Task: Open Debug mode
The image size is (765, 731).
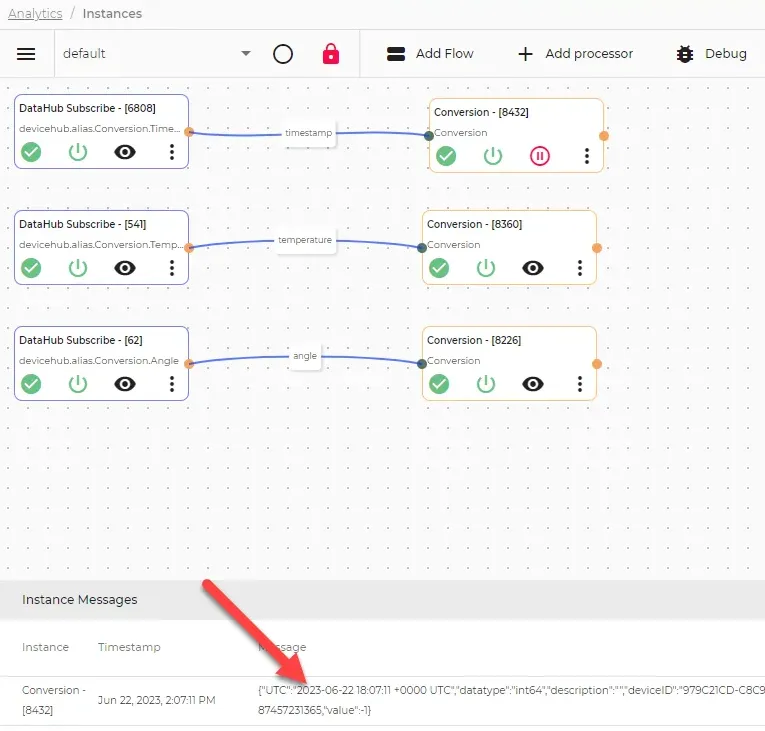Action: [x=711, y=54]
